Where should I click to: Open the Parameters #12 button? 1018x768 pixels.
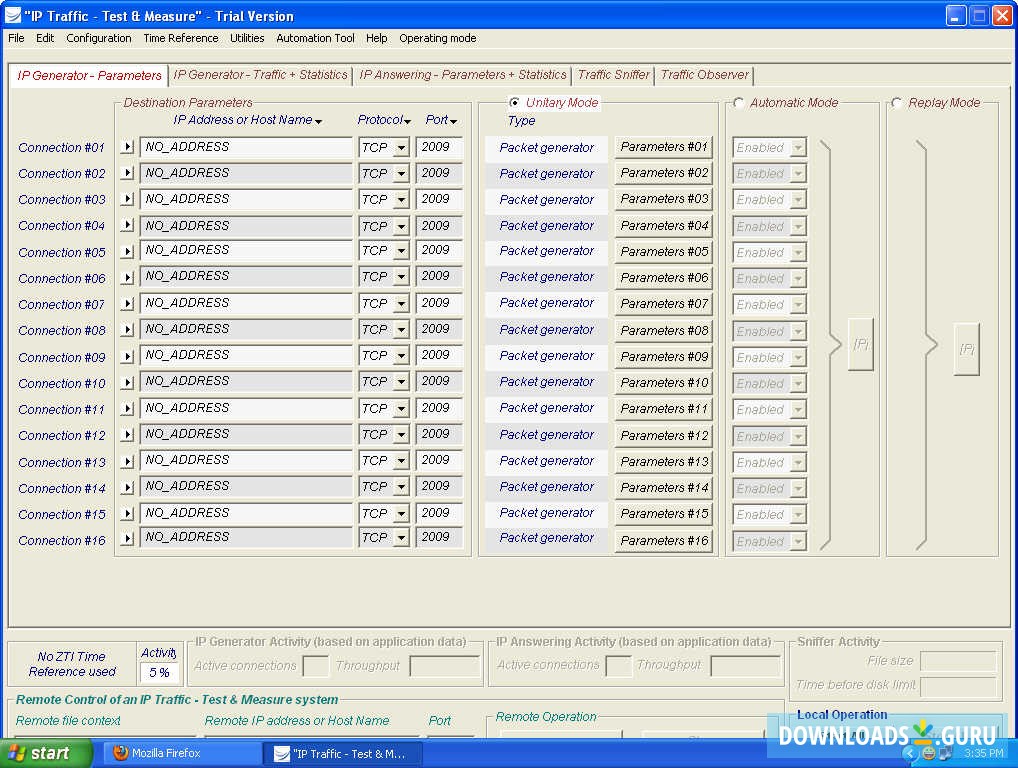click(x=663, y=436)
